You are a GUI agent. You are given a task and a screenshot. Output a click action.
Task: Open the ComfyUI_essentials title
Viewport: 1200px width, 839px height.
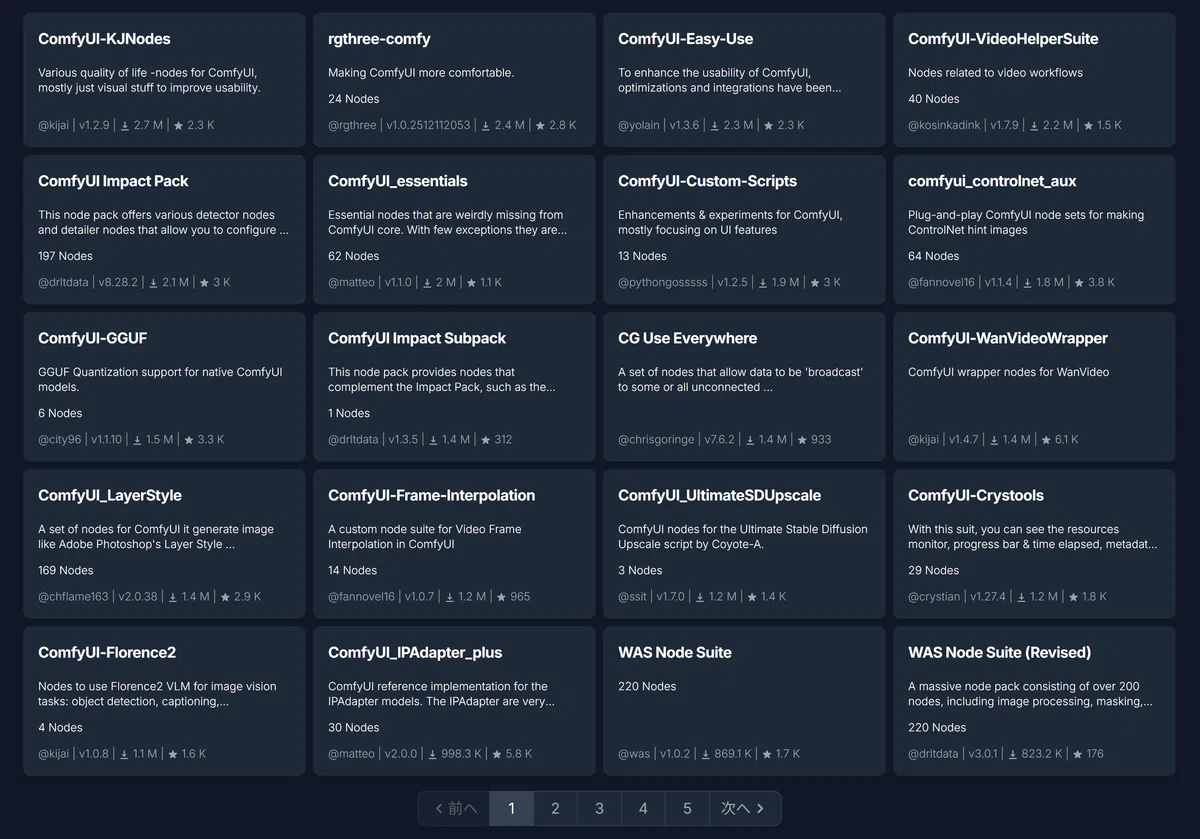(398, 181)
